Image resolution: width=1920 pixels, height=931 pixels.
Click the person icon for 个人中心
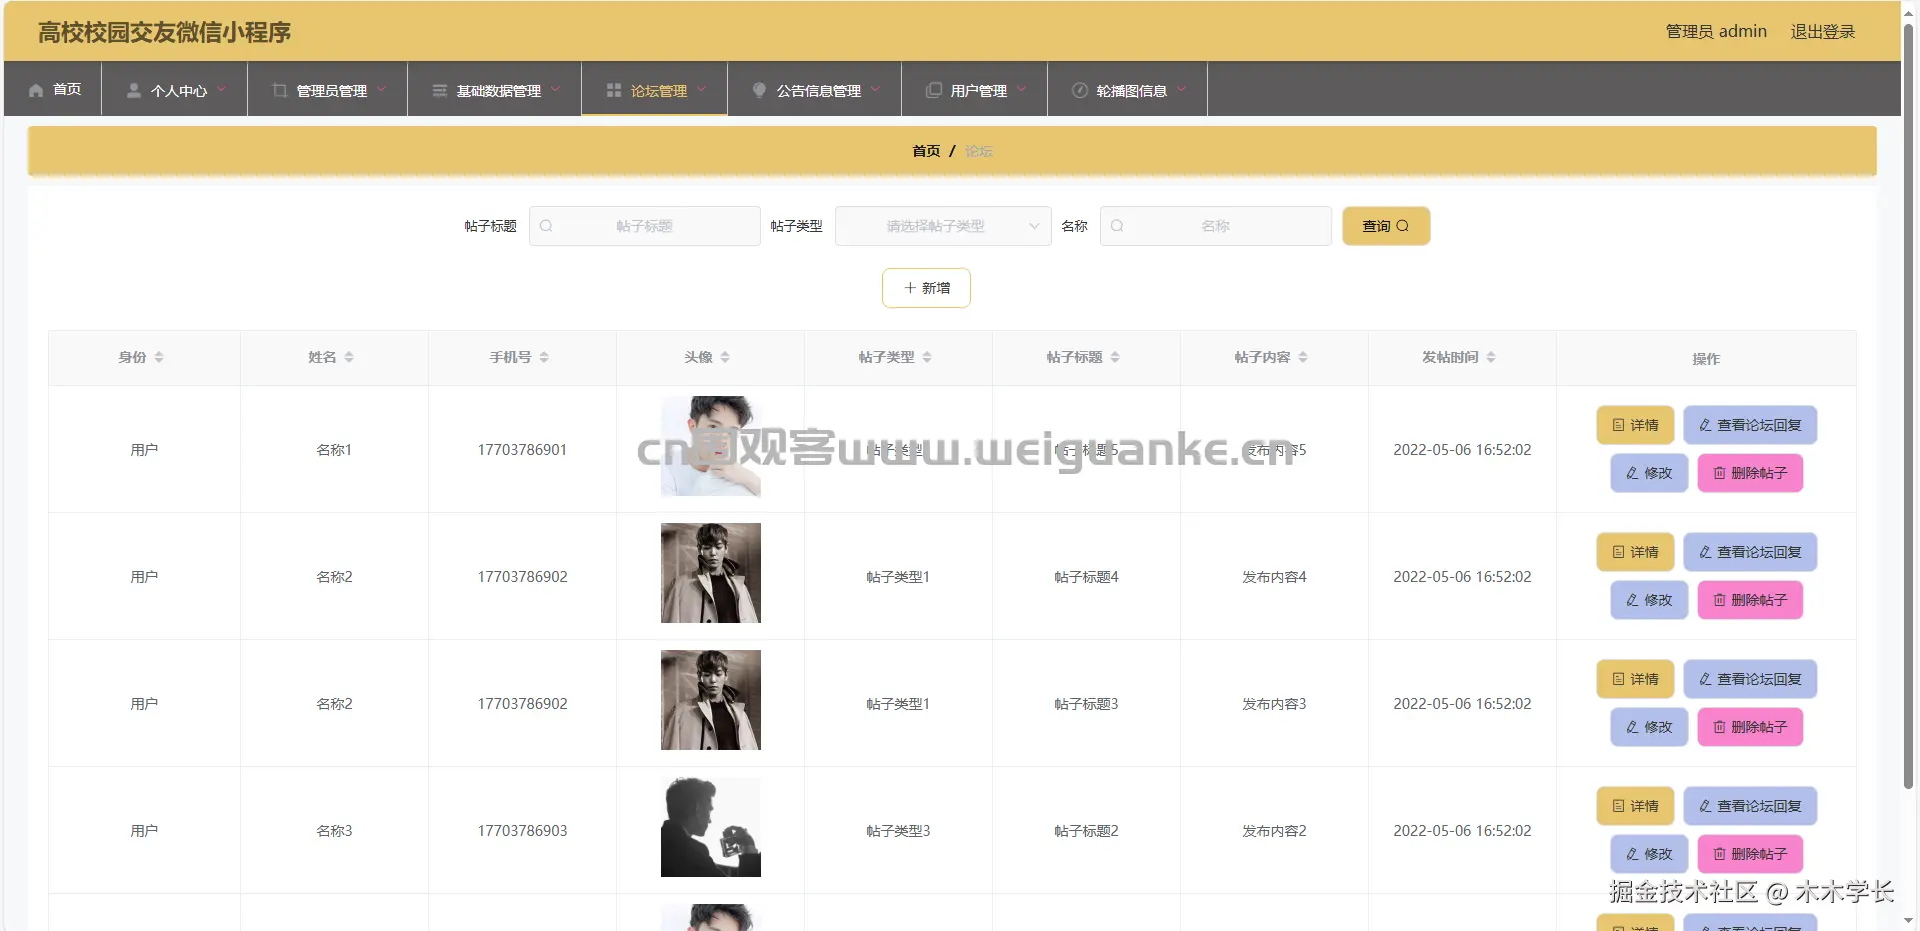(x=133, y=90)
